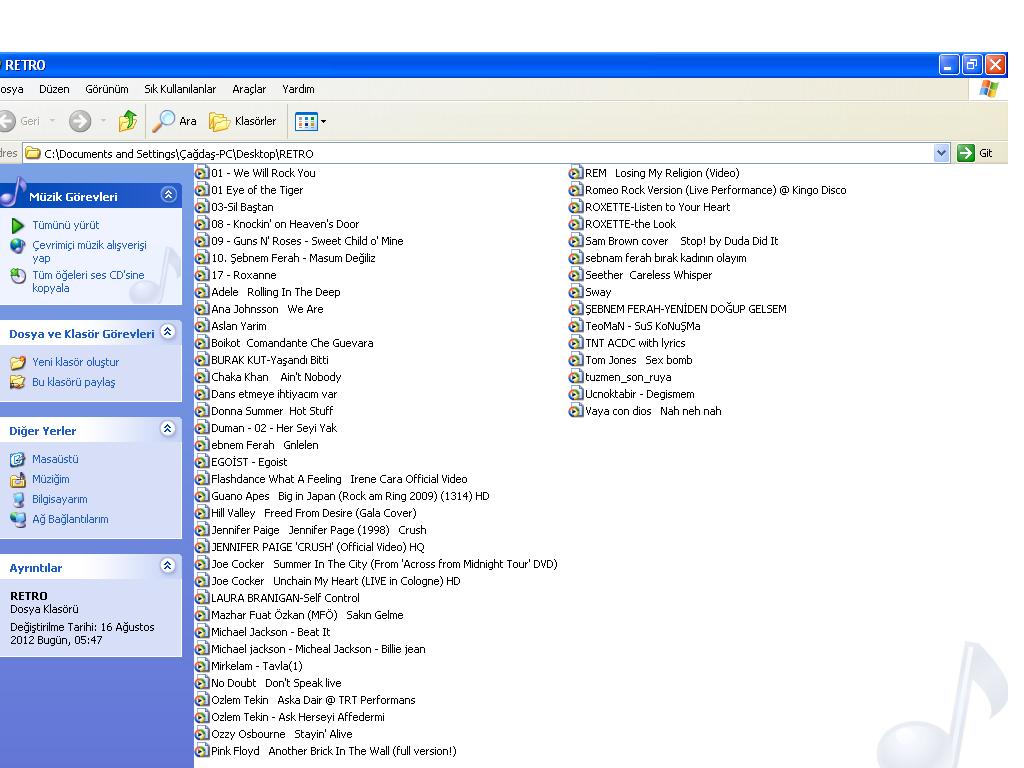Select icon of EGOİST - Egoist file
Viewport: 1024px width, 768px height.
pyautogui.click(x=202, y=462)
